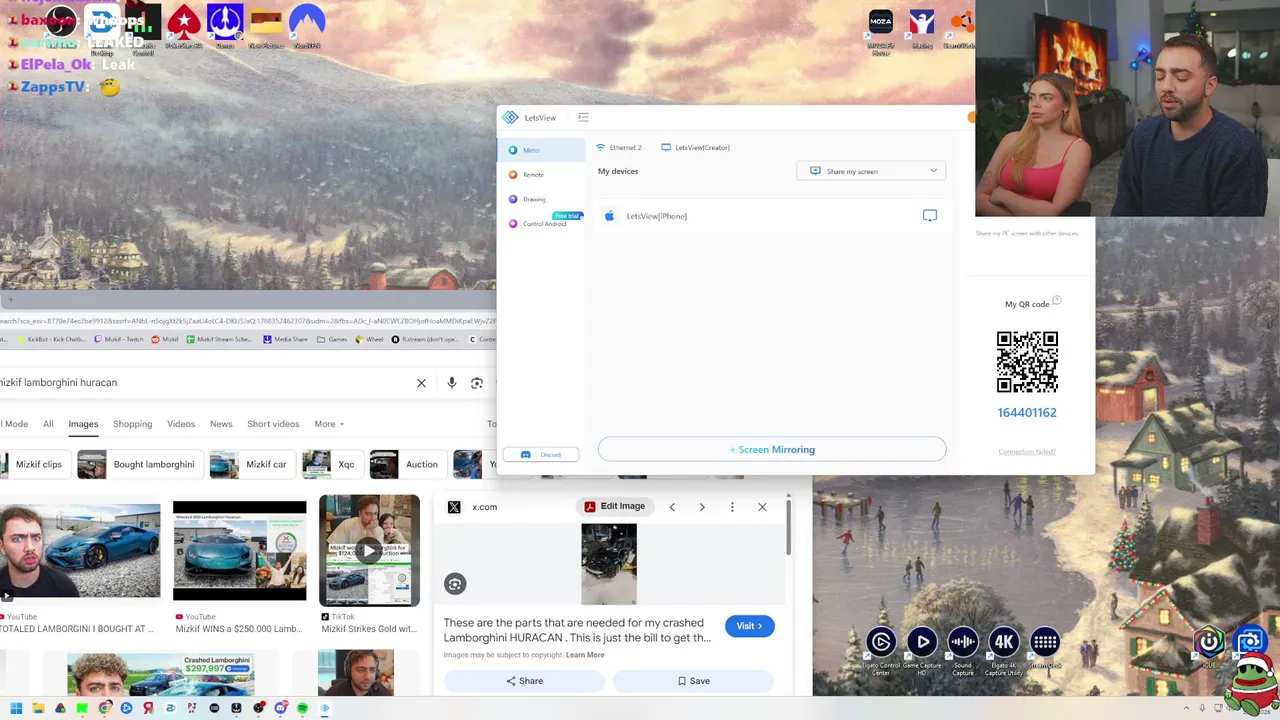Select Mizkif clips suggestion chip
The height and width of the screenshot is (720, 1280).
point(34,464)
